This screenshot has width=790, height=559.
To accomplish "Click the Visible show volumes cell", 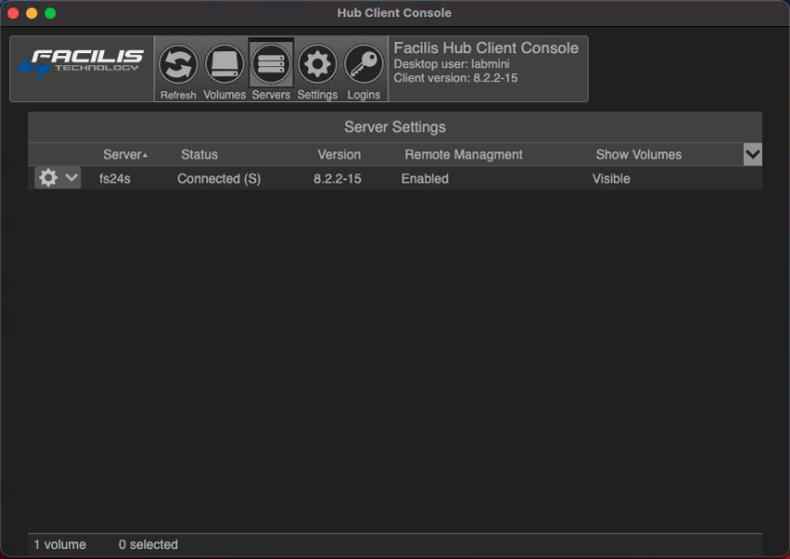I will coord(611,179).
